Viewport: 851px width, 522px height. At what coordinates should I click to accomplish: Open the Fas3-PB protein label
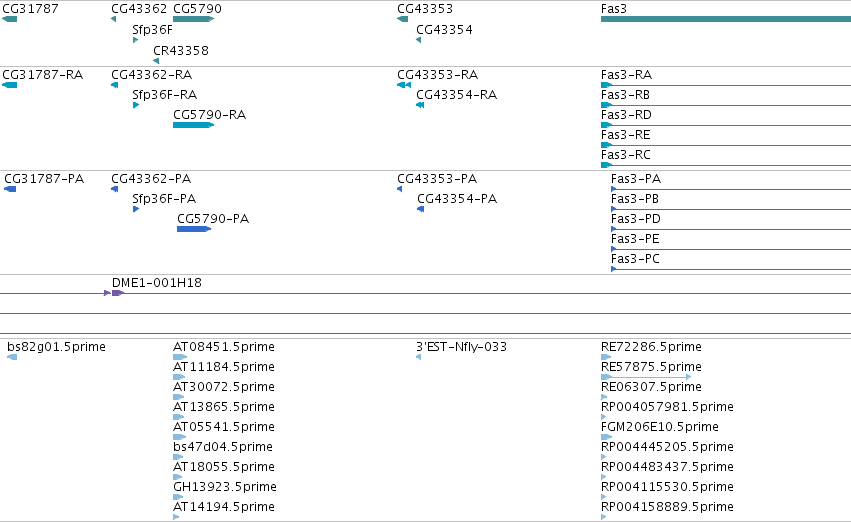tap(635, 199)
